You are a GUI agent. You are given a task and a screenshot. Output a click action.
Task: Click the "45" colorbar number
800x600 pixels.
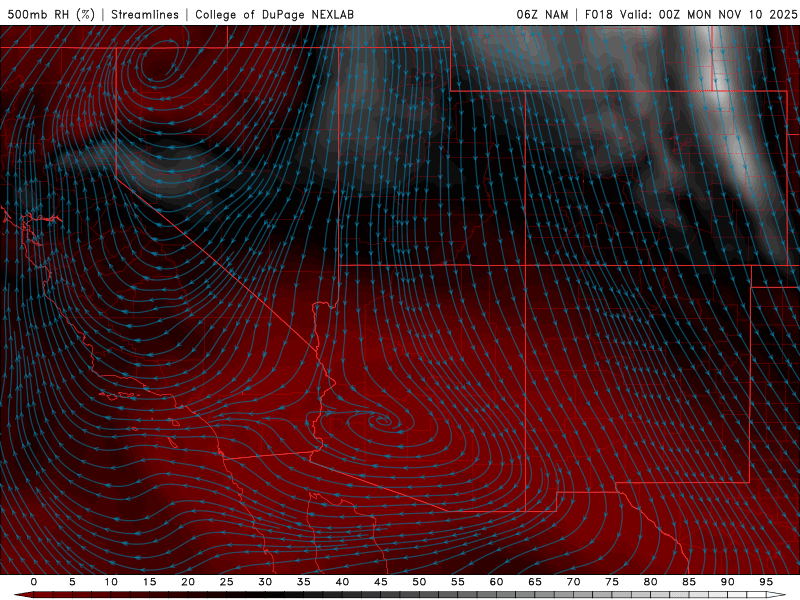click(381, 582)
